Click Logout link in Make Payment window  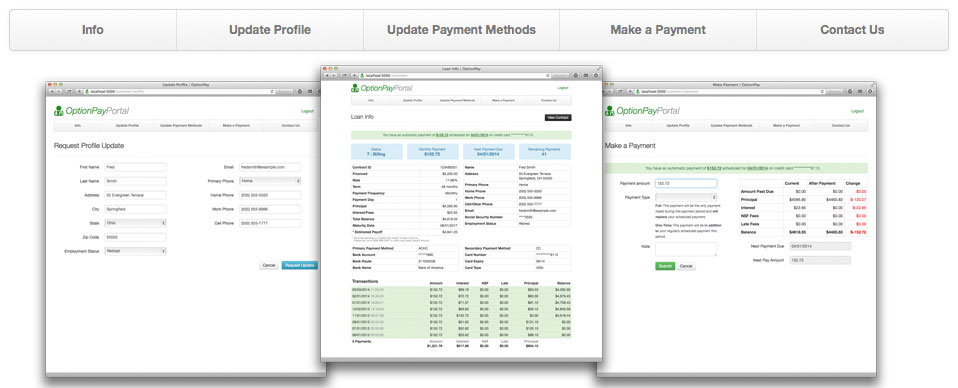tap(858, 111)
